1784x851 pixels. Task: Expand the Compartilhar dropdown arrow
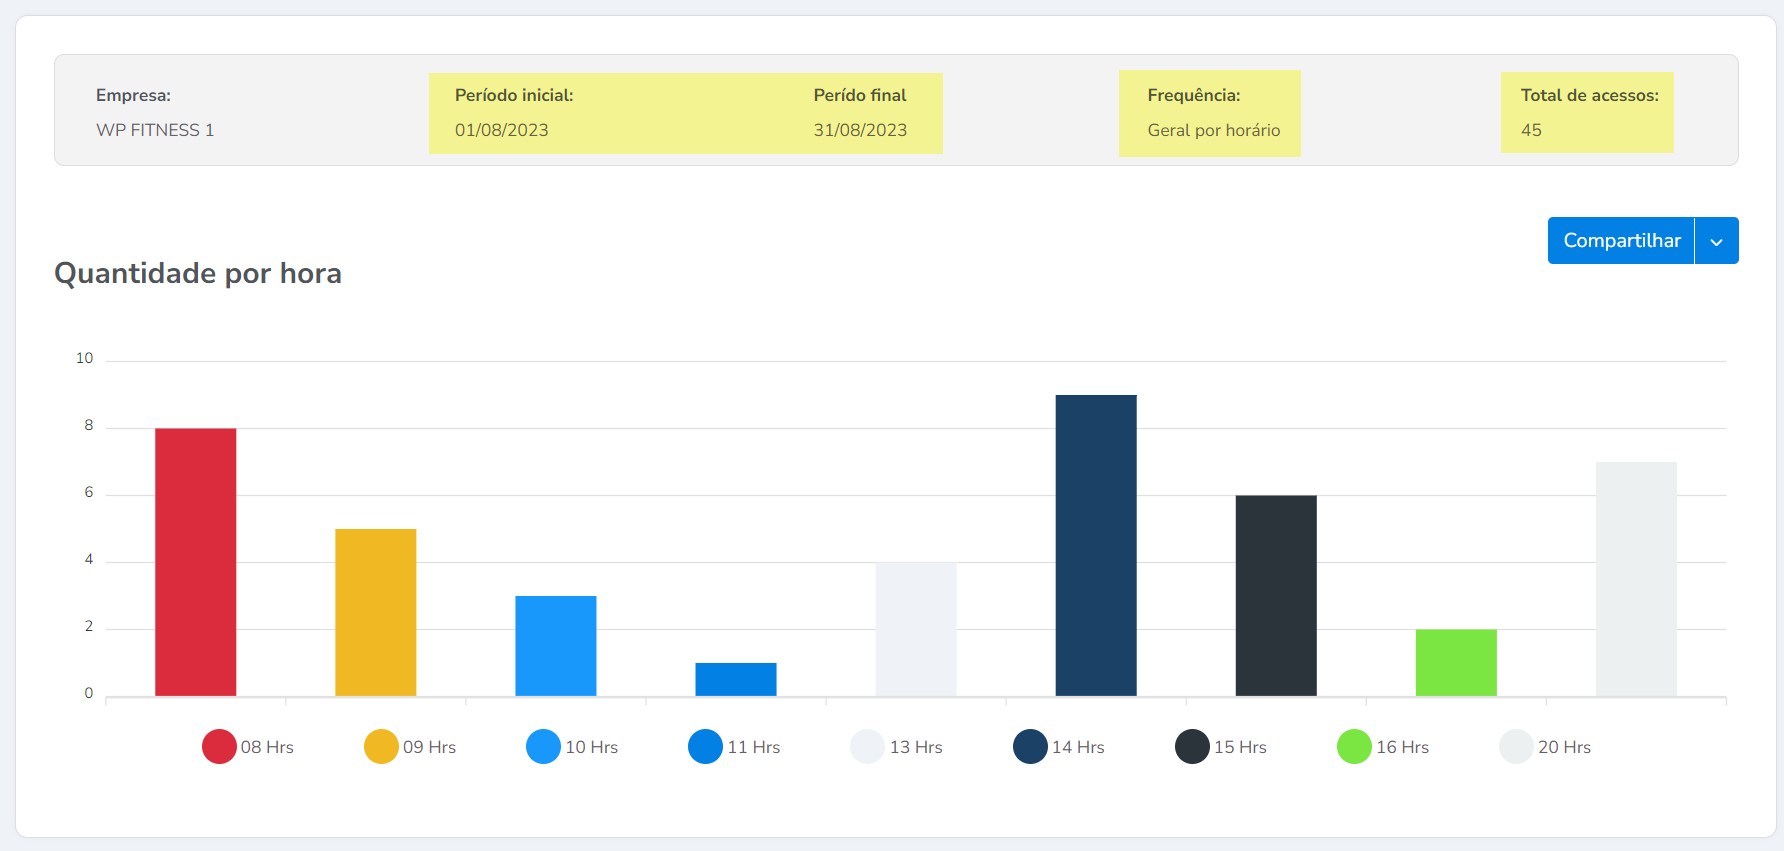[x=1716, y=241]
